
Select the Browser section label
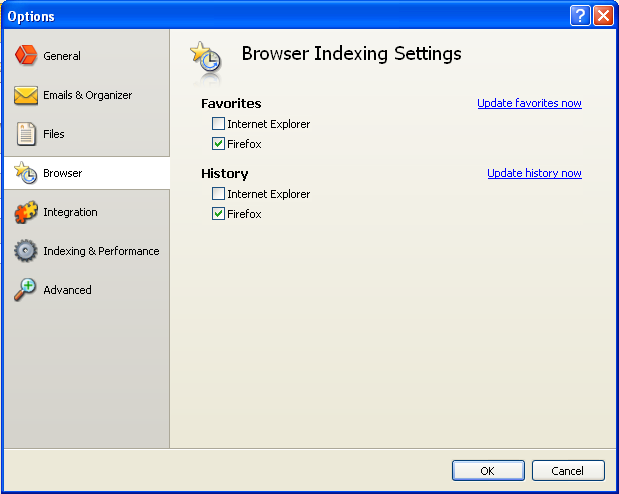tap(63, 173)
